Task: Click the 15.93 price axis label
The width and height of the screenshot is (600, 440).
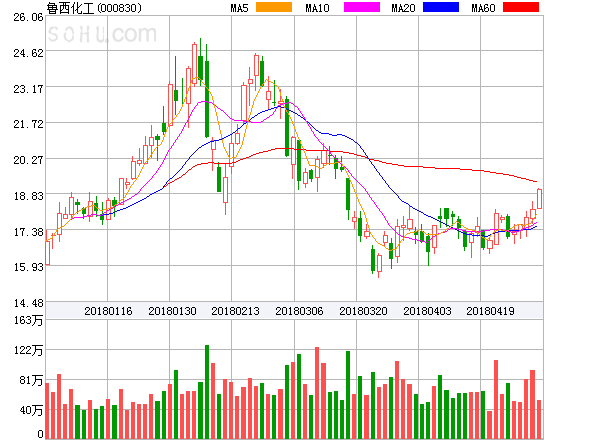Action: [28, 267]
